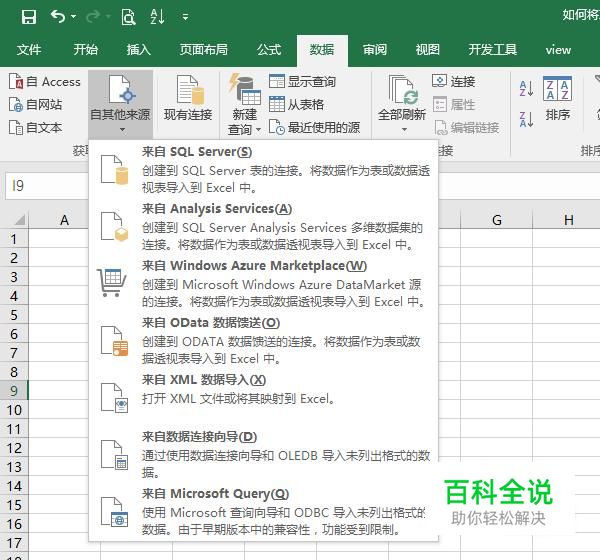Select row 5 header
The image size is (600, 560).
click(14, 315)
